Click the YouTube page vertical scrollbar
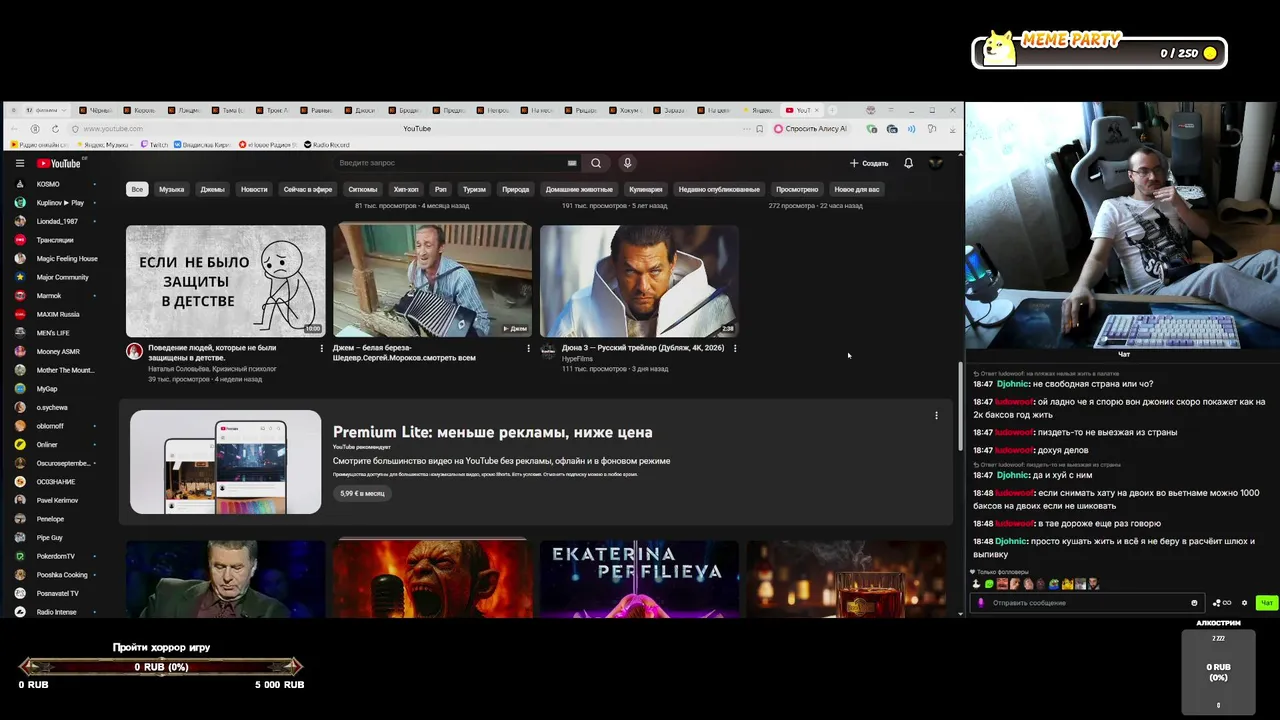This screenshot has height=720, width=1280. [x=960, y=405]
